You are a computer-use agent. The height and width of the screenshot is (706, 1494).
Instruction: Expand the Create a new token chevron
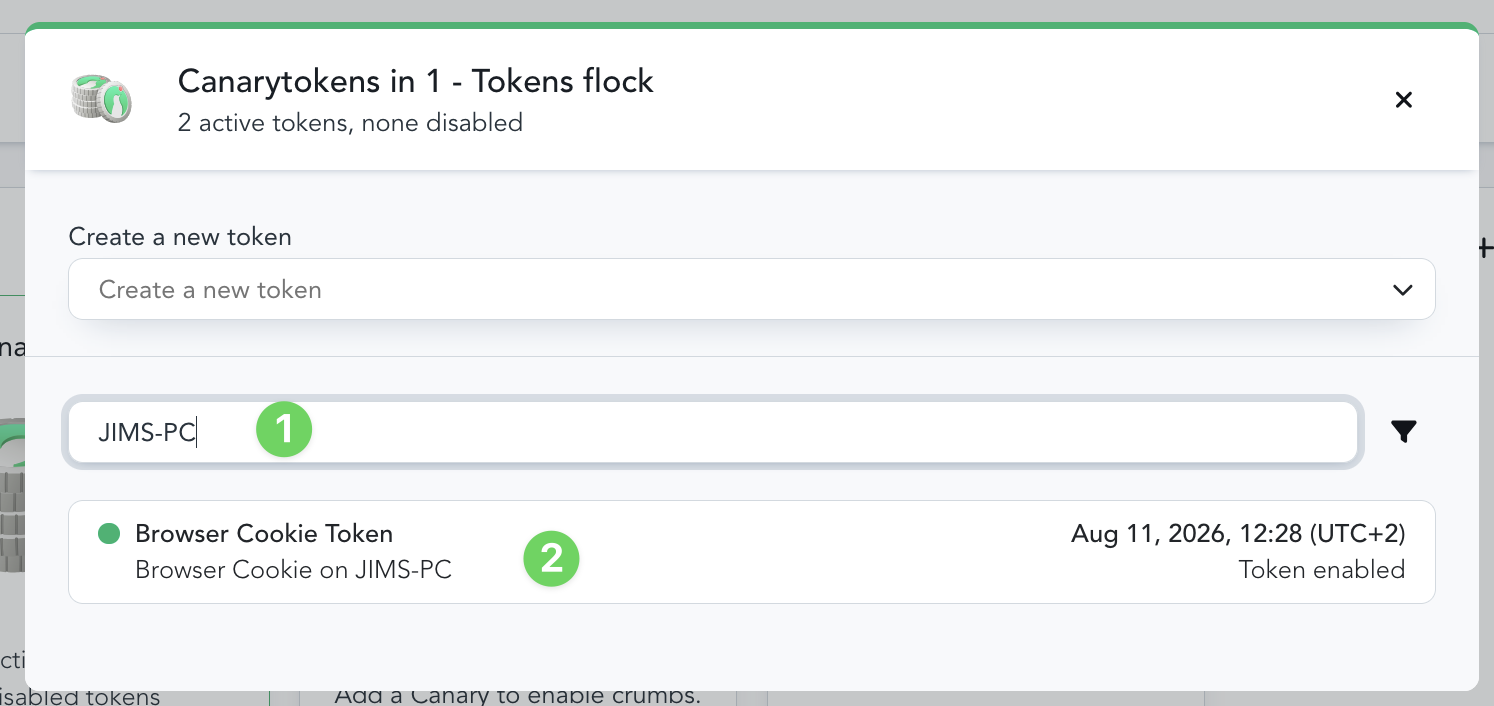(1402, 290)
